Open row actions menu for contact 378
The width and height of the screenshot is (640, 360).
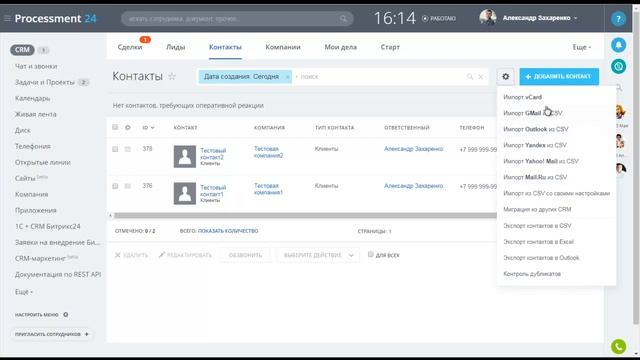point(128,149)
